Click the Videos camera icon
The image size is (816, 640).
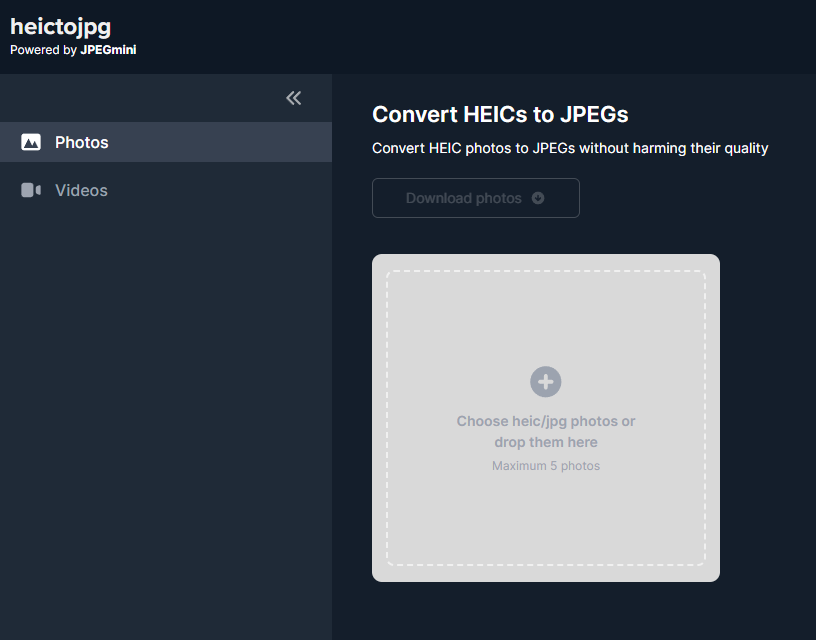click(31, 190)
